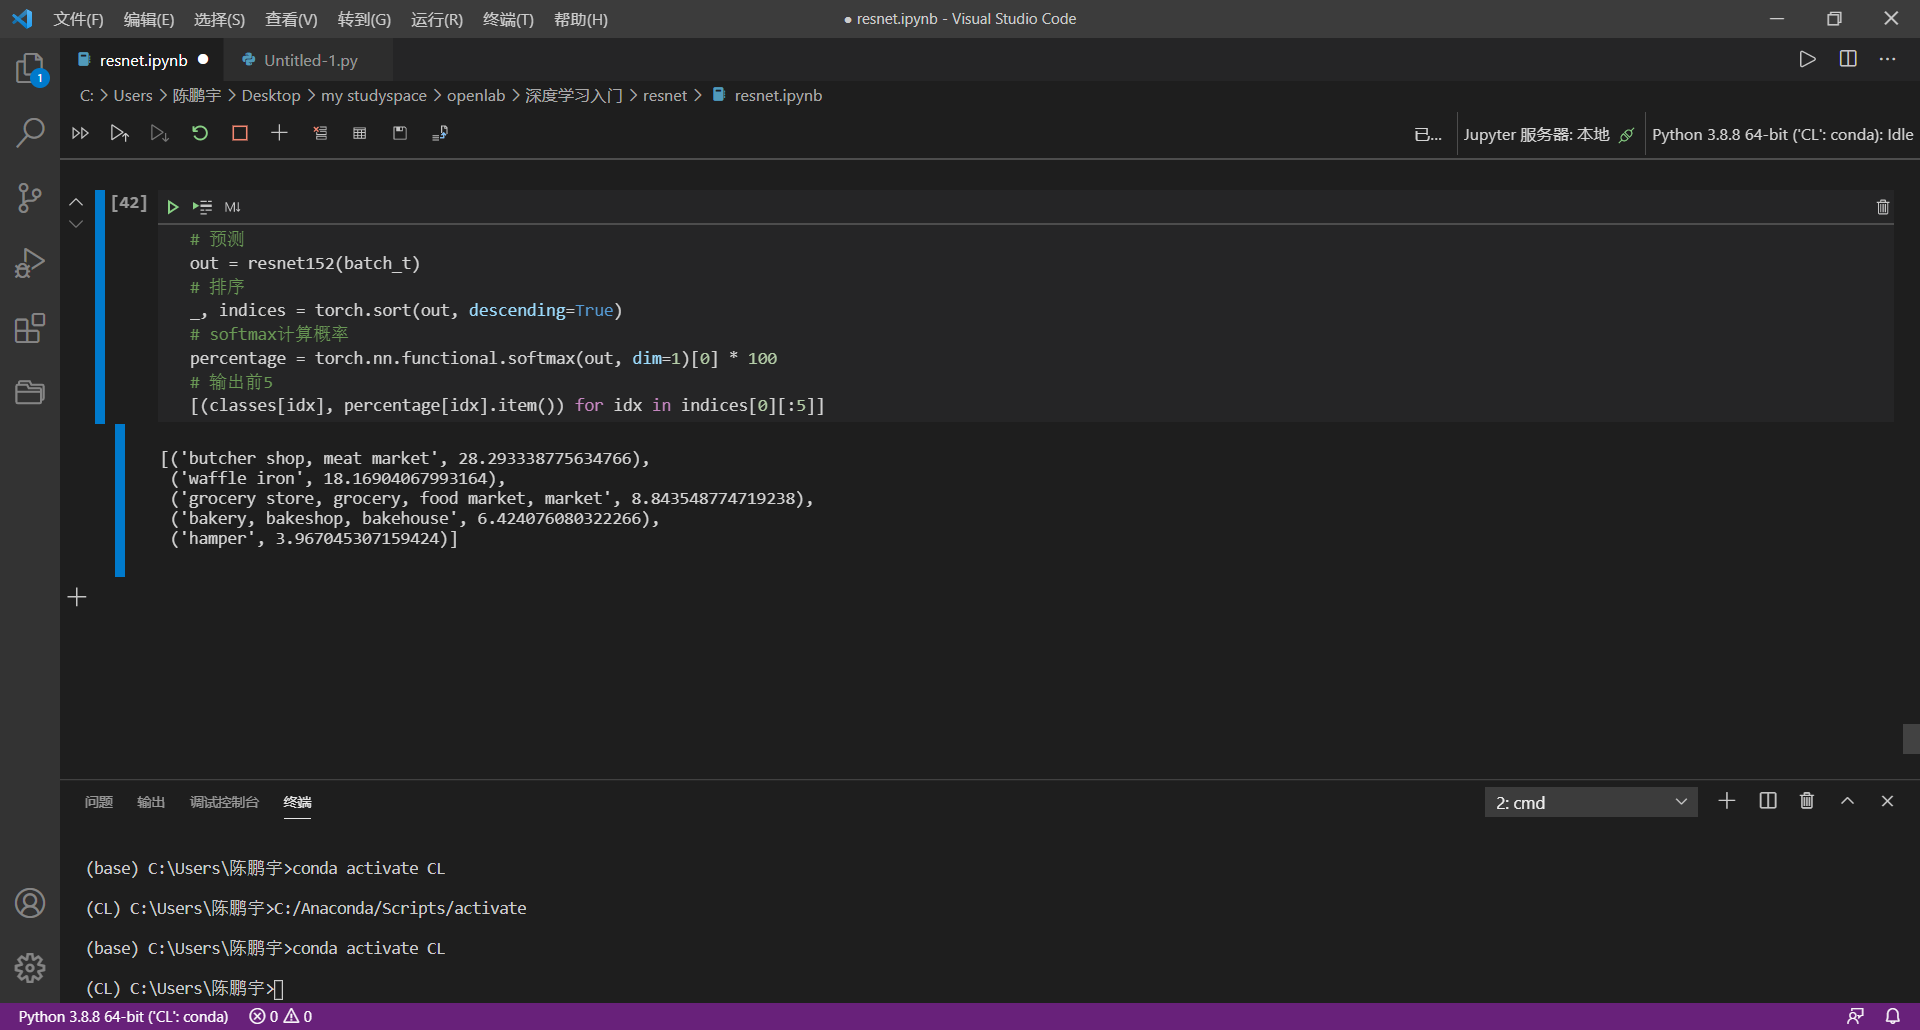Viewport: 1920px width, 1030px height.
Task: Click the 'my studyspace' breadcrumb segment
Action: (374, 96)
